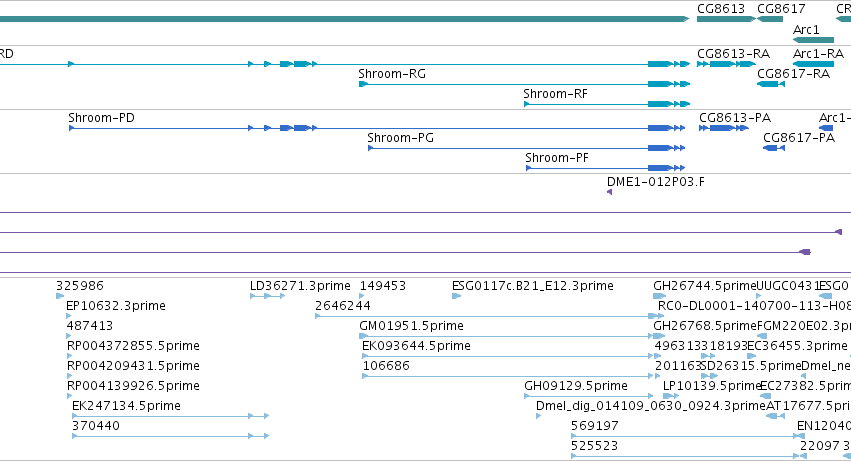Click EST entry 149453
Image resolution: width=851 pixels, height=461 pixels.
[383, 286]
